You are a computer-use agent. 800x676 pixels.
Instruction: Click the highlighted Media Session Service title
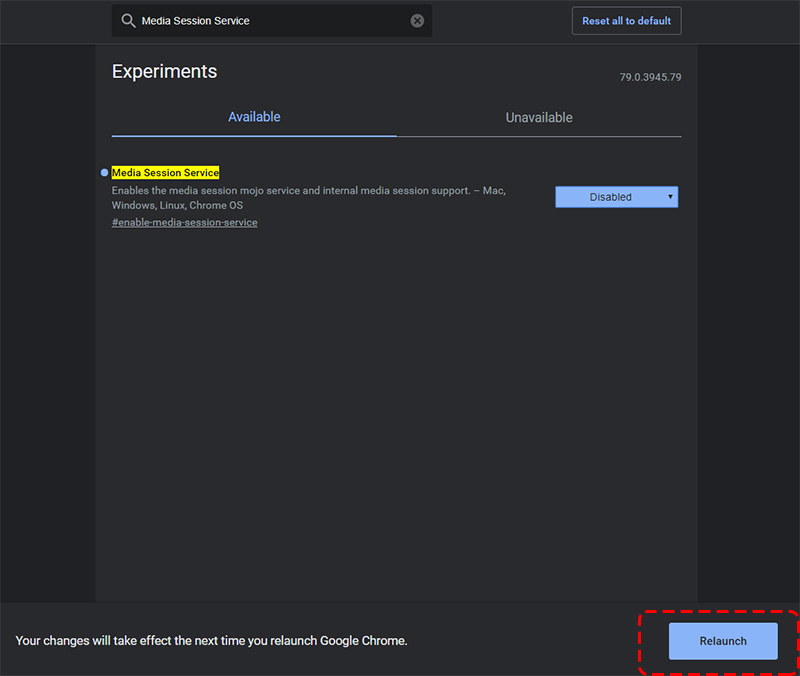click(x=165, y=173)
